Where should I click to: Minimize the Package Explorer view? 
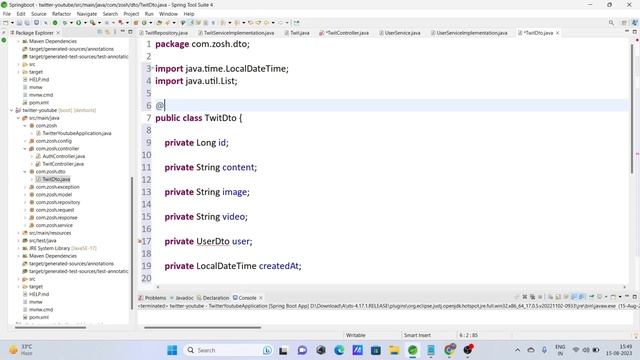[122, 32]
